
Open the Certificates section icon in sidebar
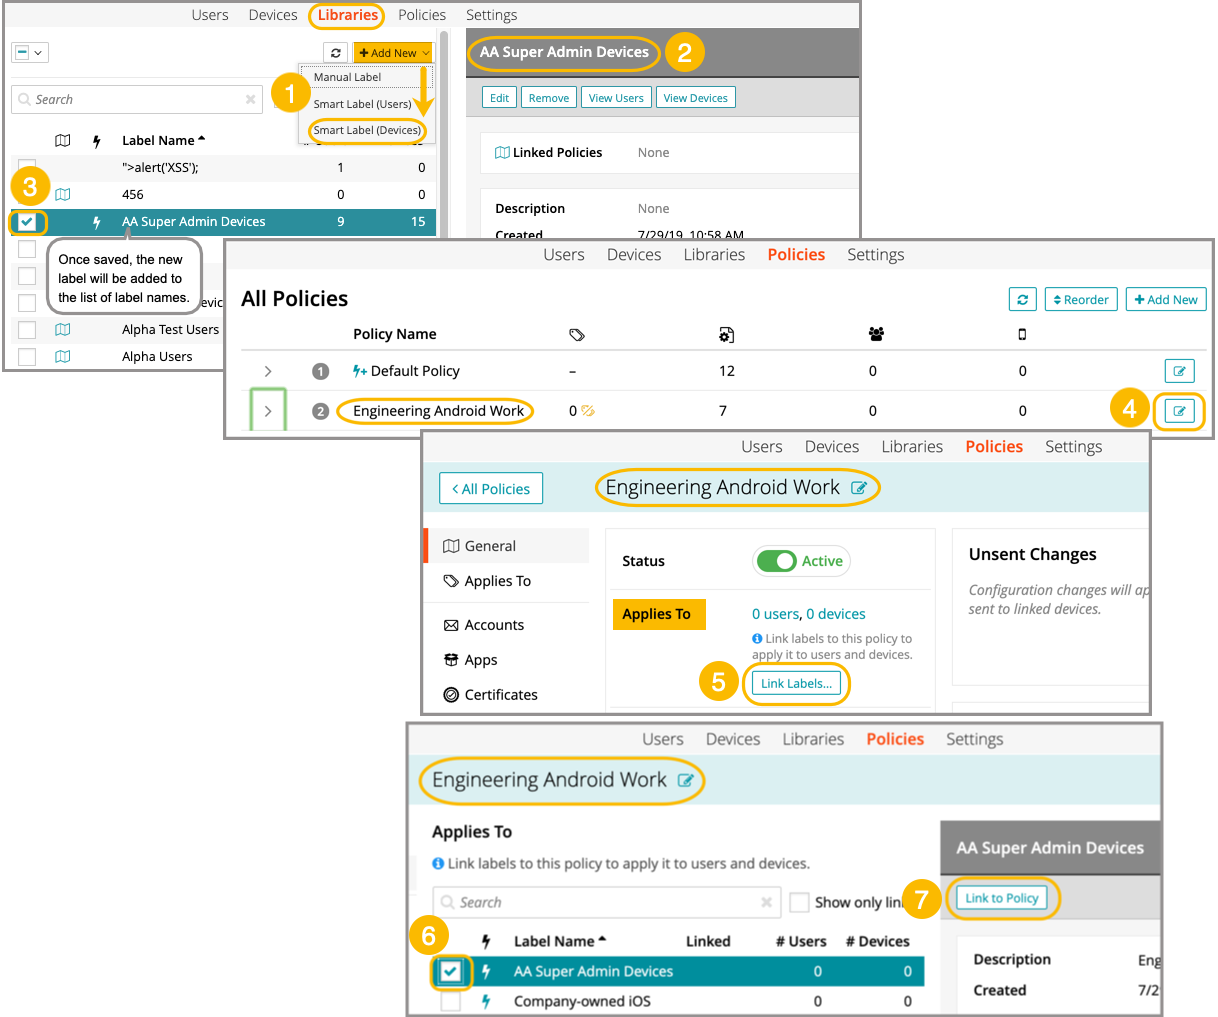(x=451, y=695)
